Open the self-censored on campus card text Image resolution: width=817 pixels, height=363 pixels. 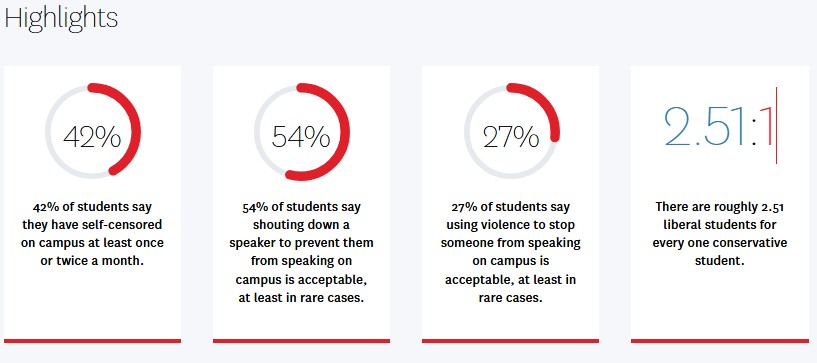point(92,234)
